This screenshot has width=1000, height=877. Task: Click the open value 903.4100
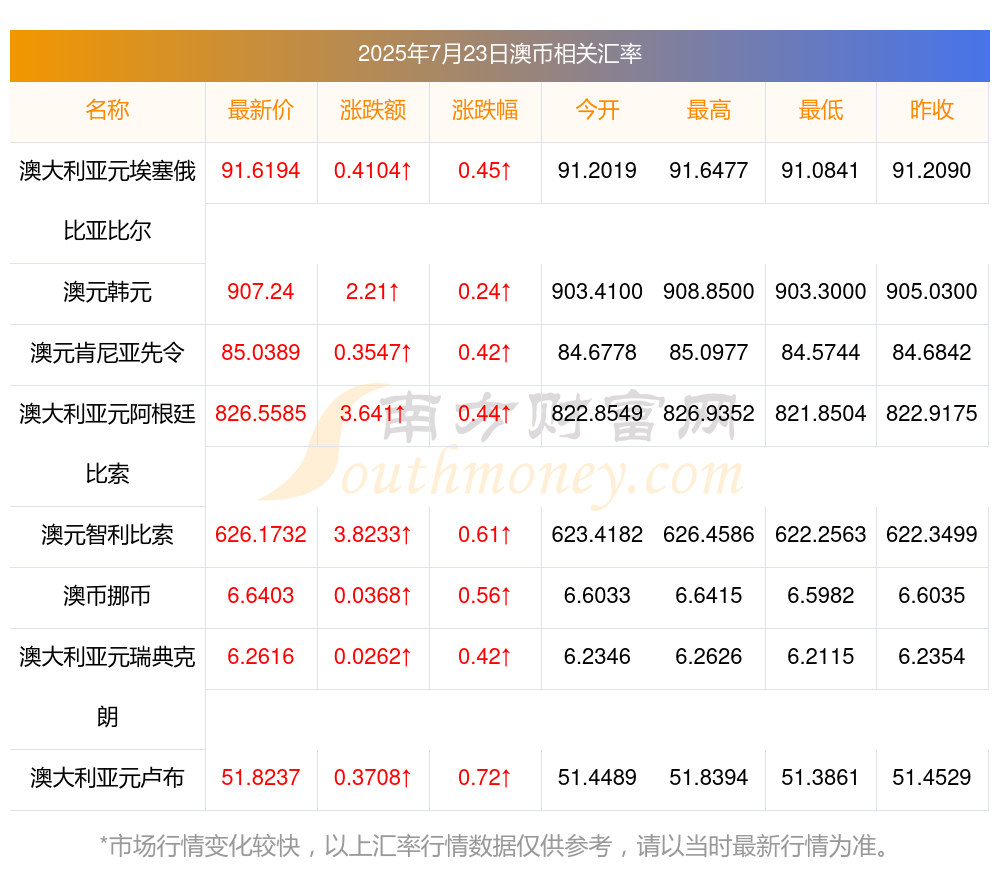pyautogui.click(x=597, y=292)
